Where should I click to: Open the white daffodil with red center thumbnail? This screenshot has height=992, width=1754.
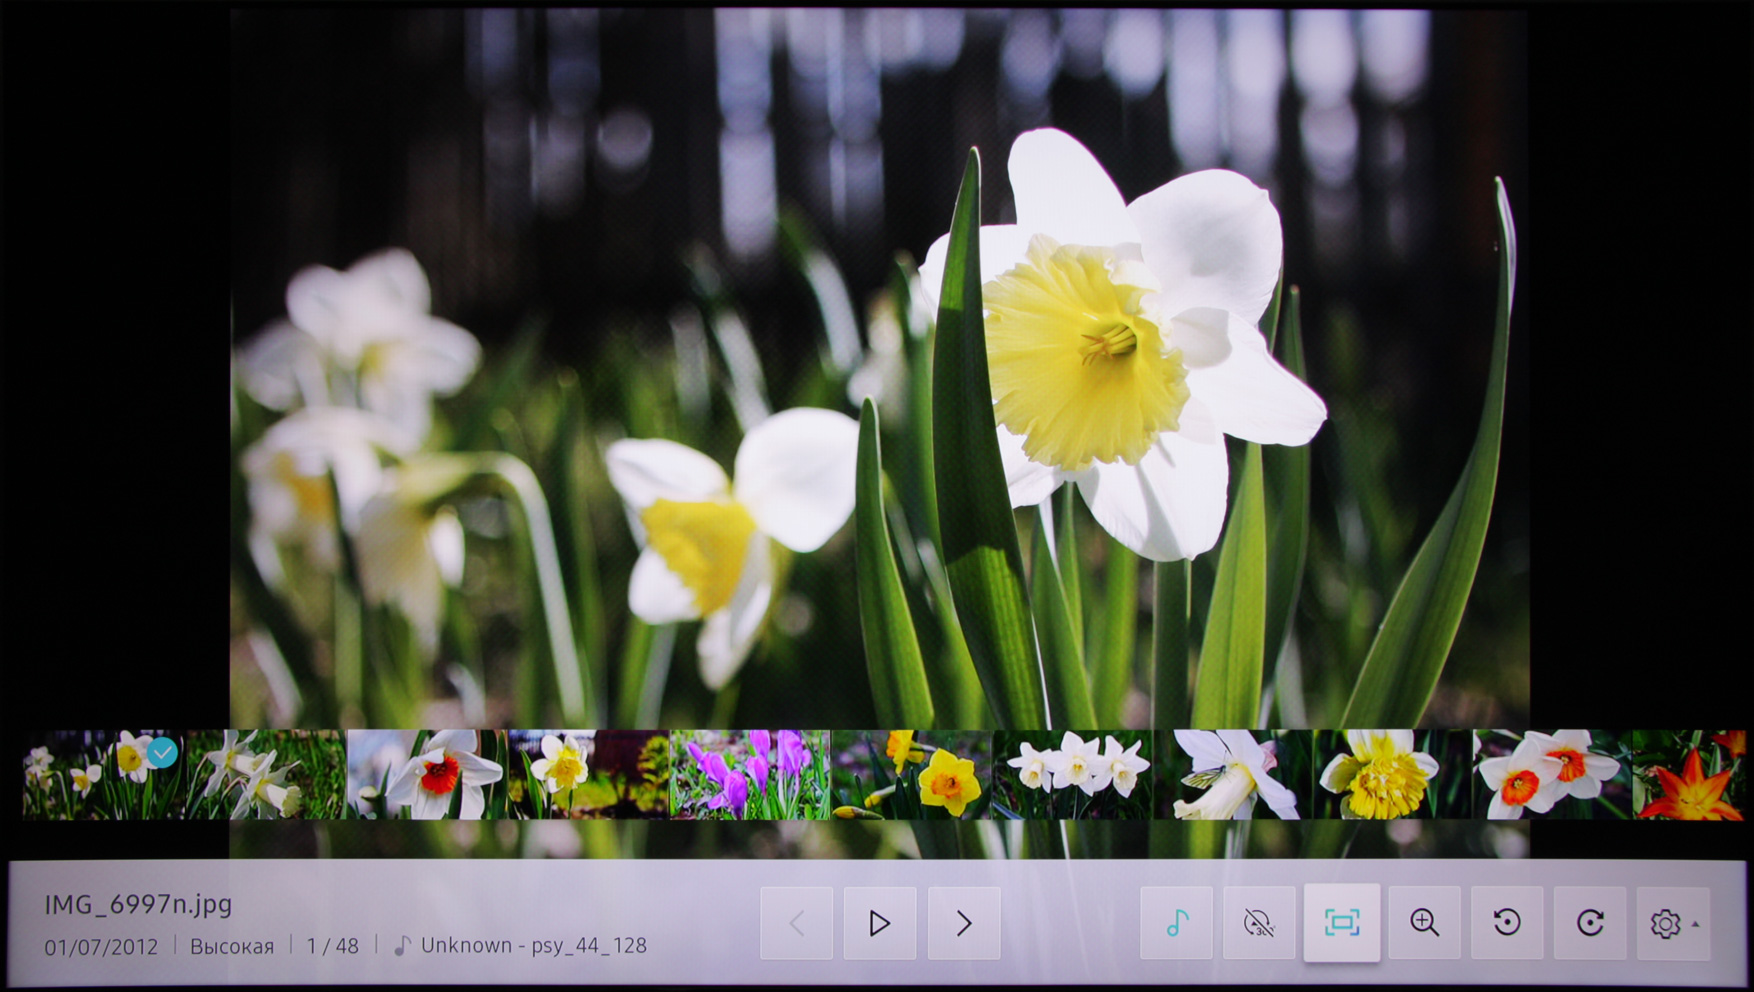tap(427, 775)
